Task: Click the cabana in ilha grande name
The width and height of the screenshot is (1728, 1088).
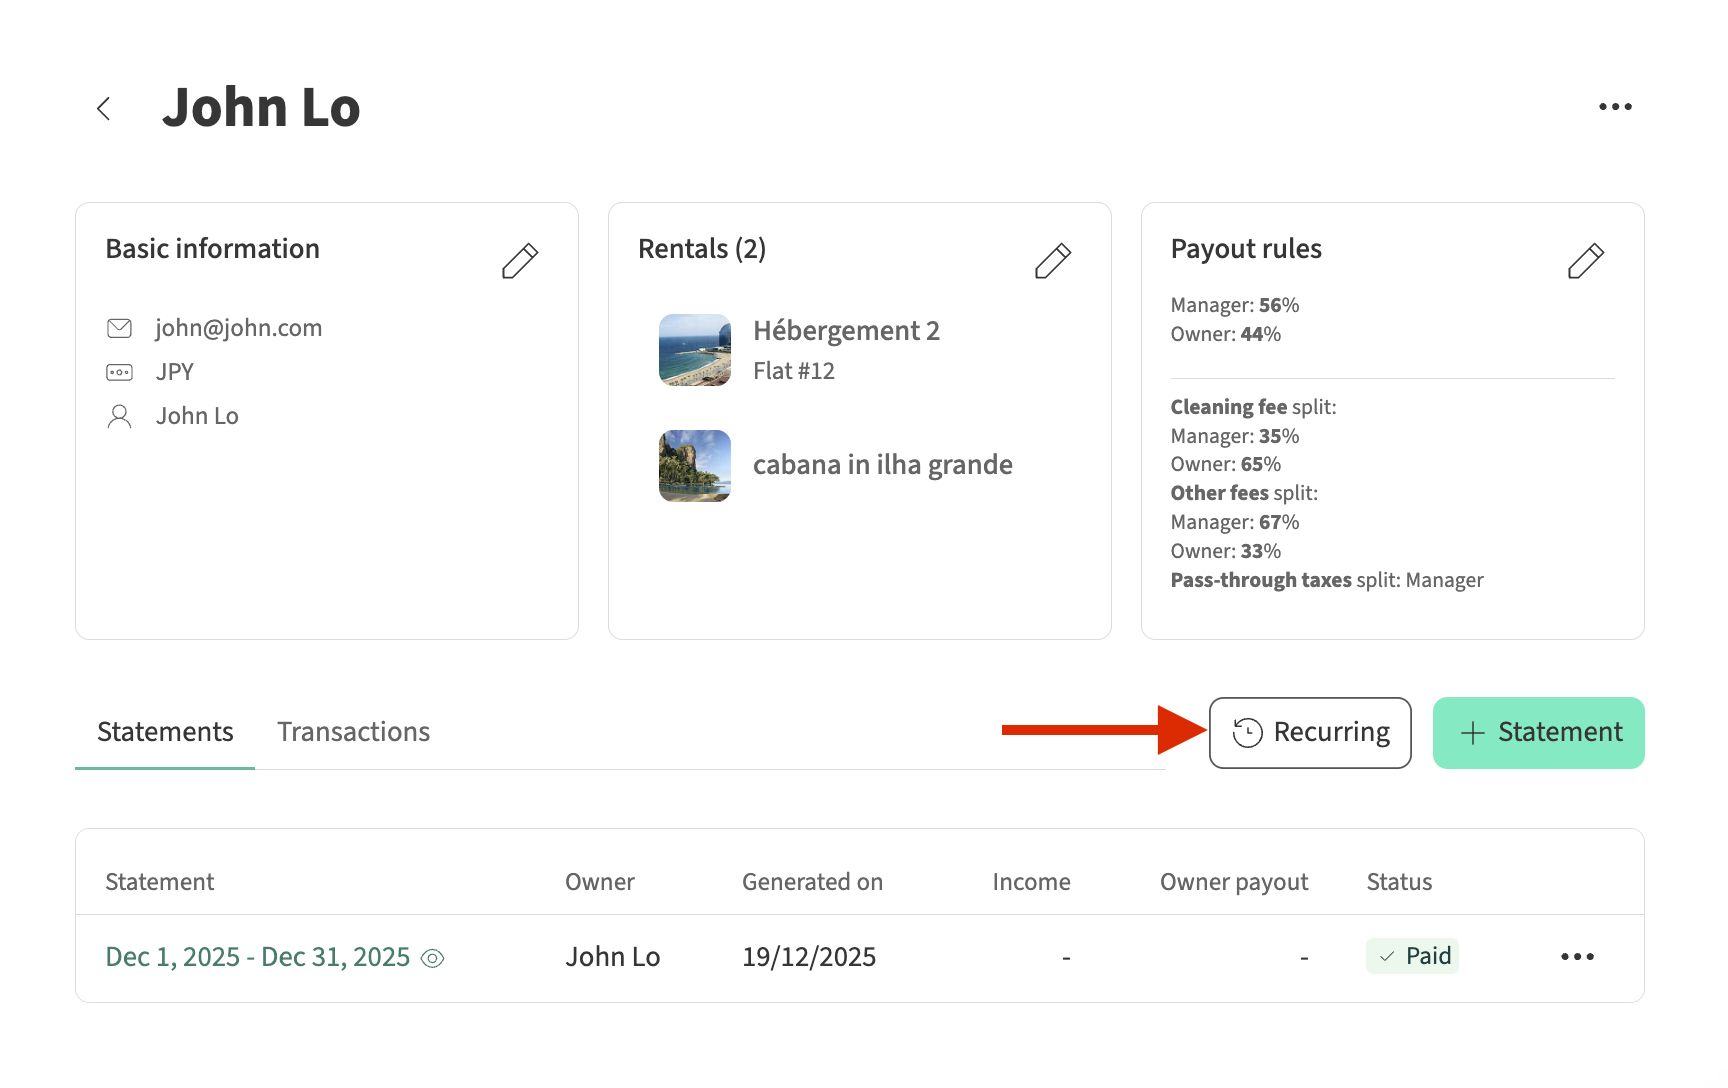Action: pos(882,465)
